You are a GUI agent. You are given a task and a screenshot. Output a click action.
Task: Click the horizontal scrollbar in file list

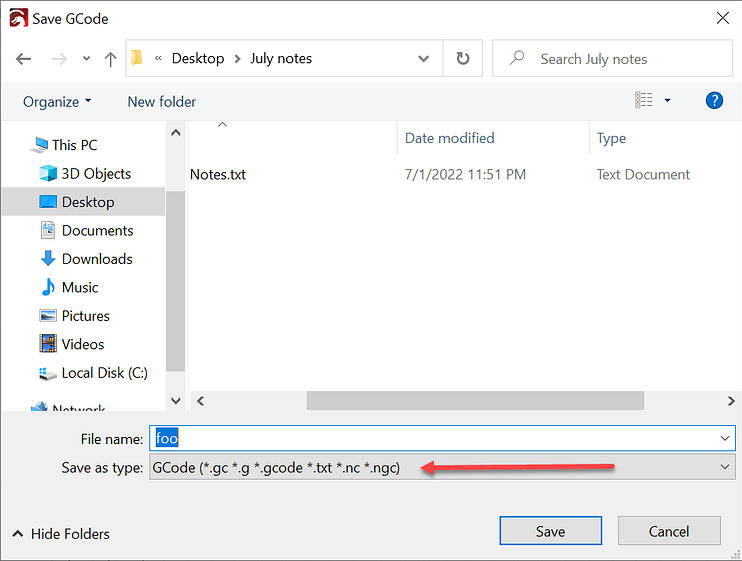coord(475,401)
